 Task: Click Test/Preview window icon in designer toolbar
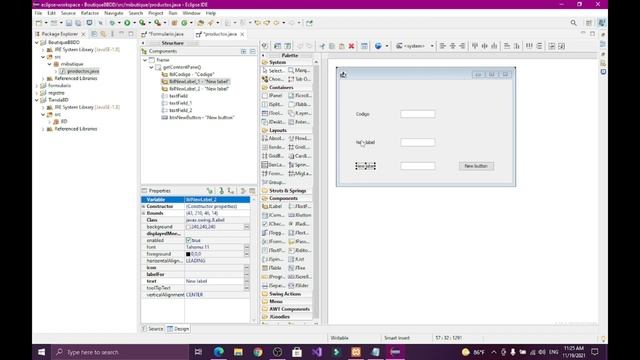click(364, 46)
